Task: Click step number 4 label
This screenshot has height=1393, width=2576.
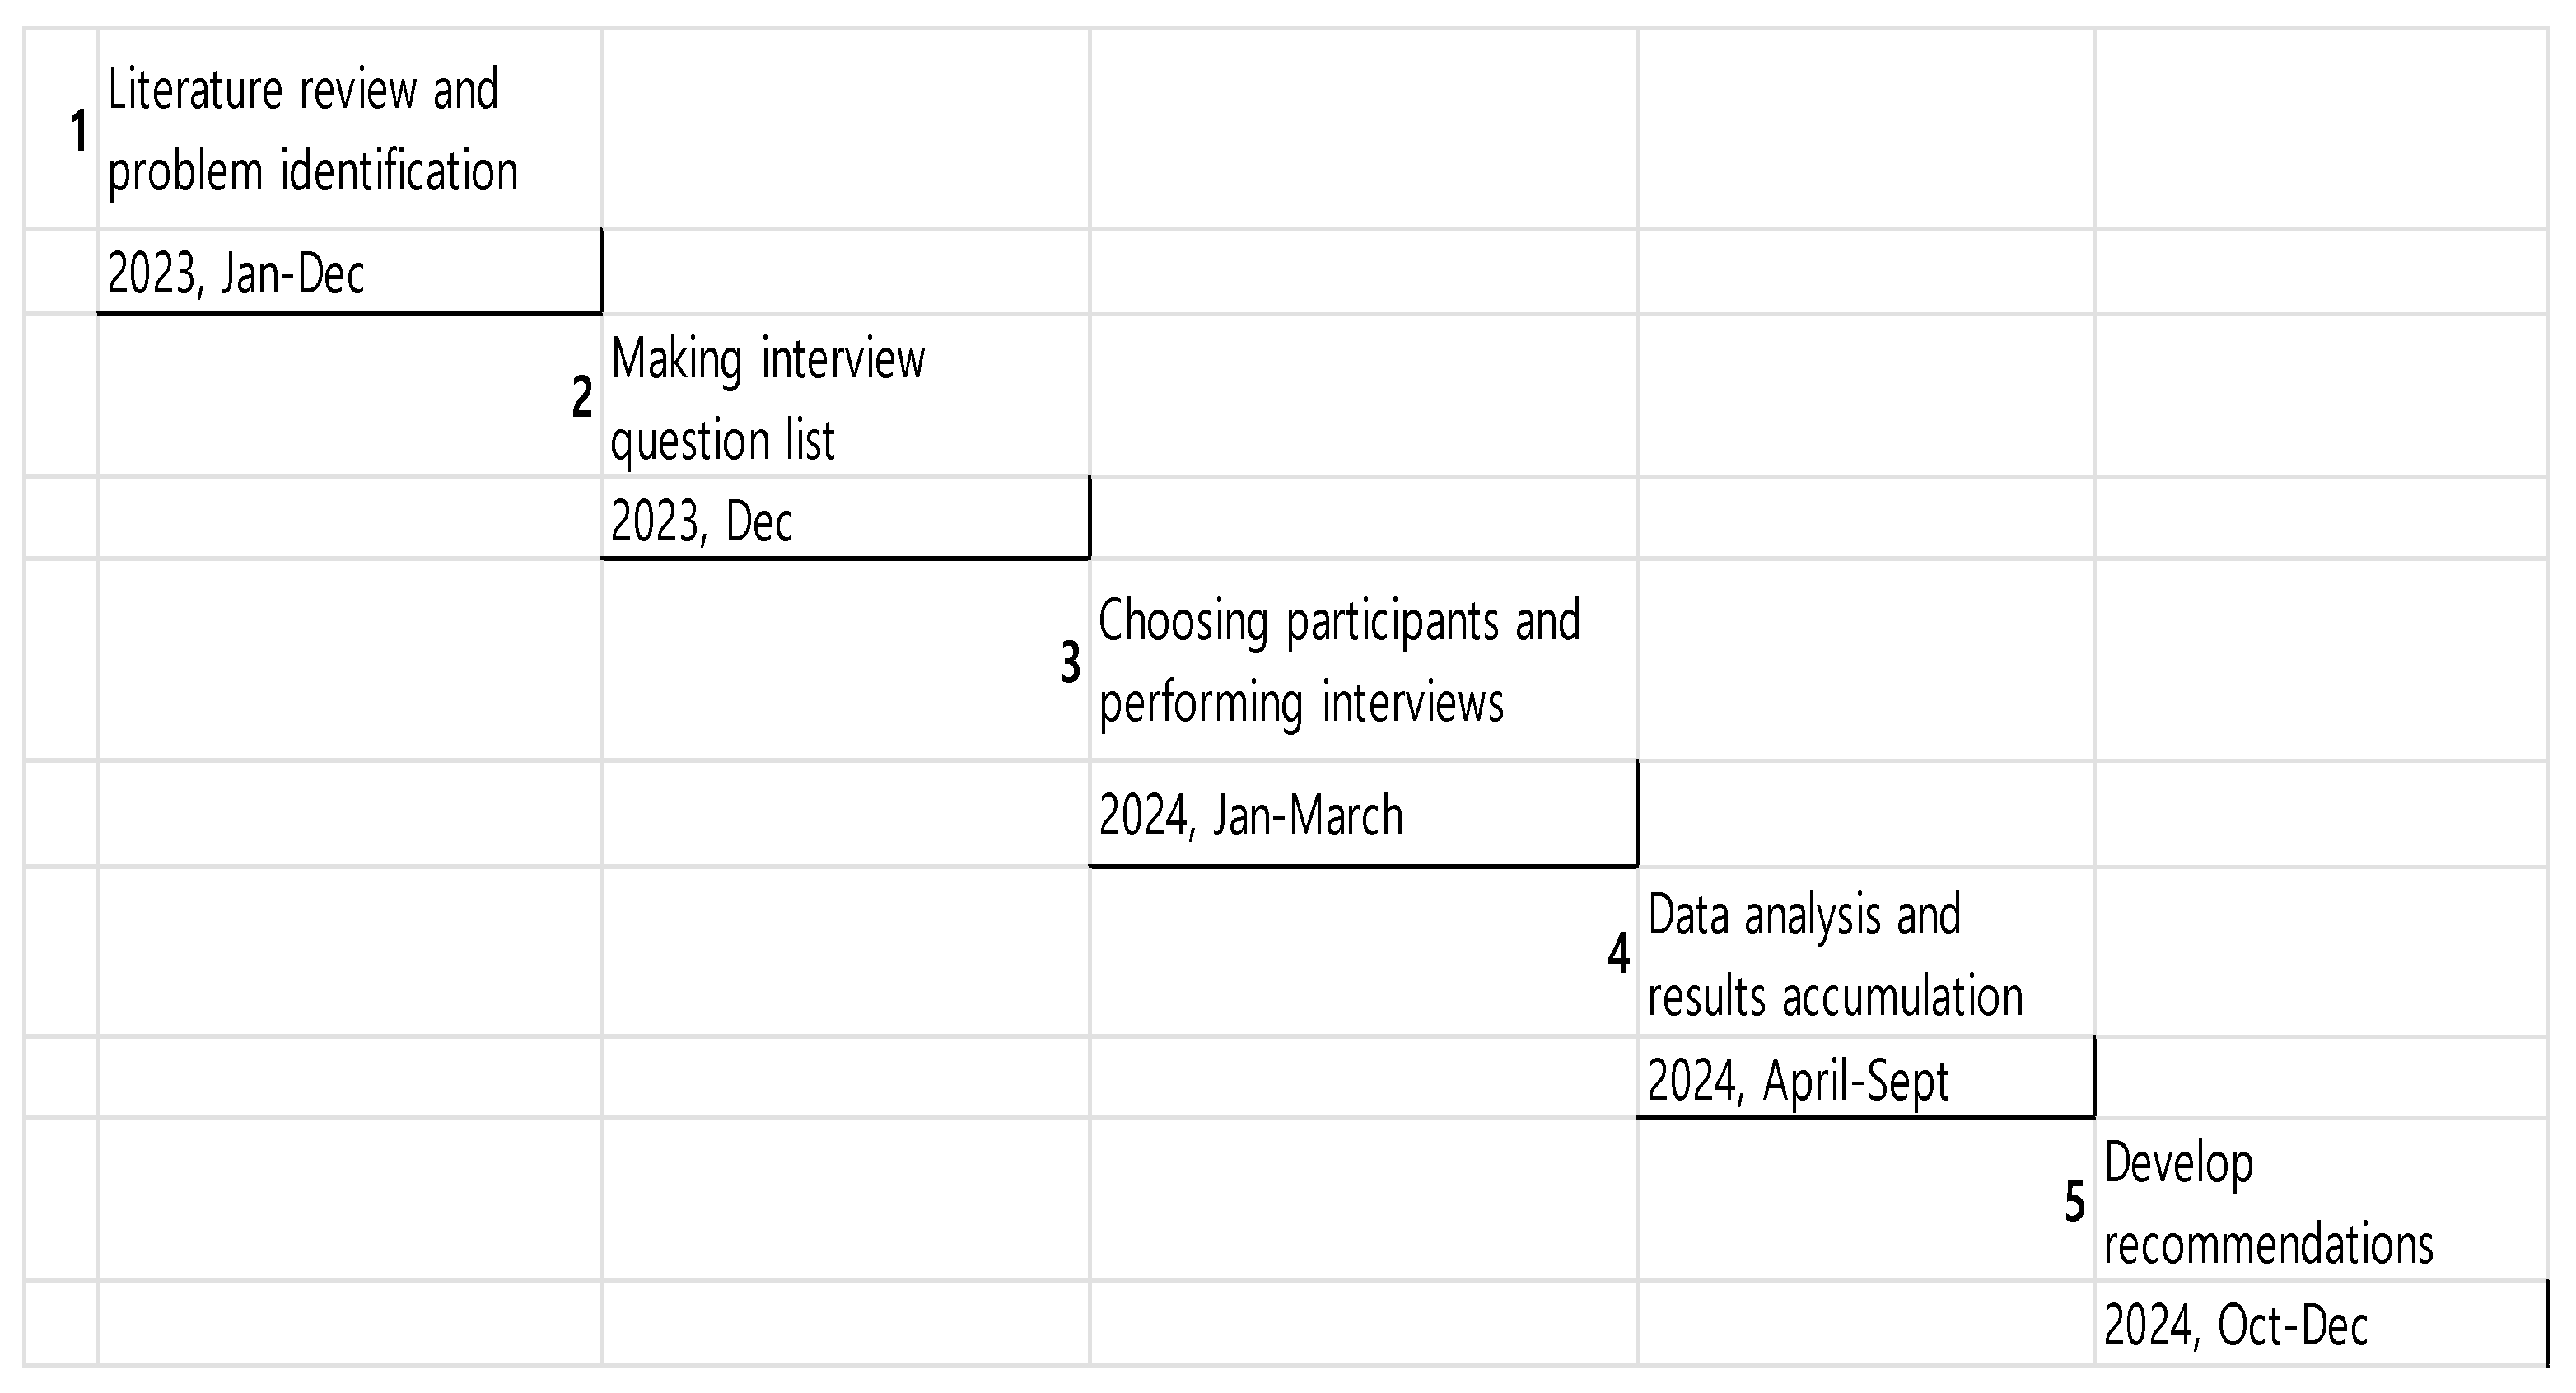Action: coord(1619,953)
